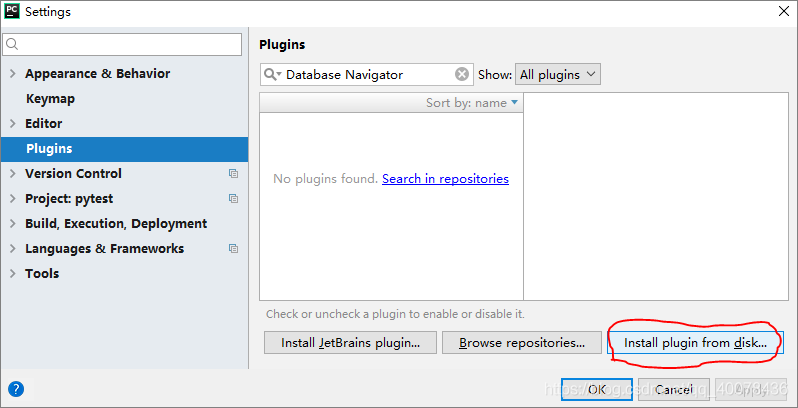This screenshot has width=798, height=408.
Task: Click the PyCharm logo in title bar
Action: pyautogui.click(x=12, y=11)
